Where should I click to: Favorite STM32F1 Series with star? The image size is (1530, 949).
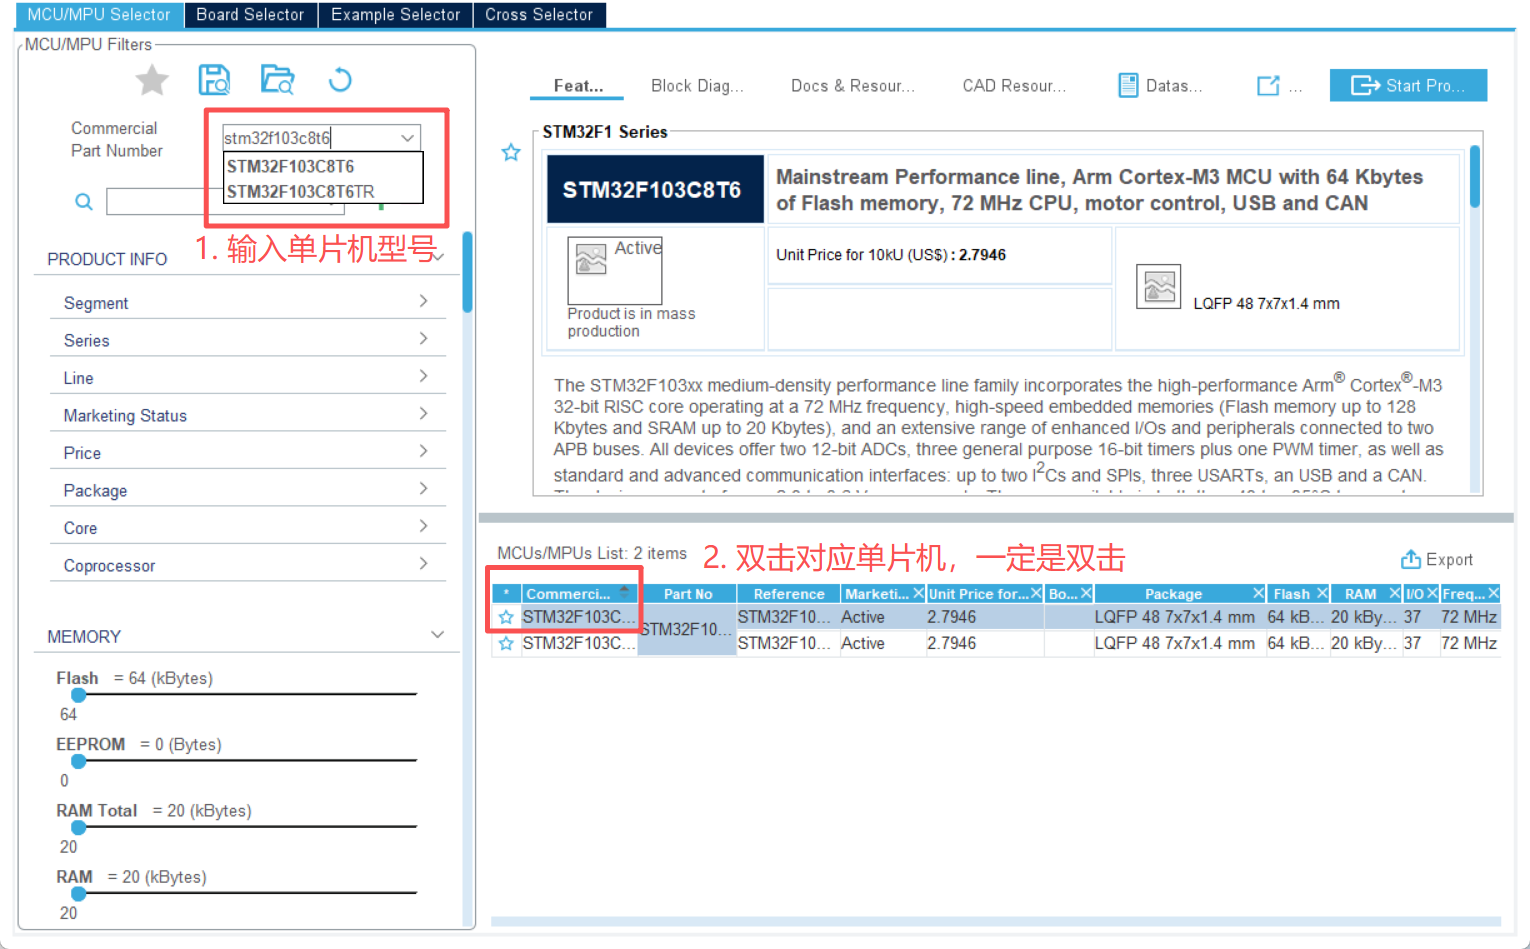[x=511, y=153]
